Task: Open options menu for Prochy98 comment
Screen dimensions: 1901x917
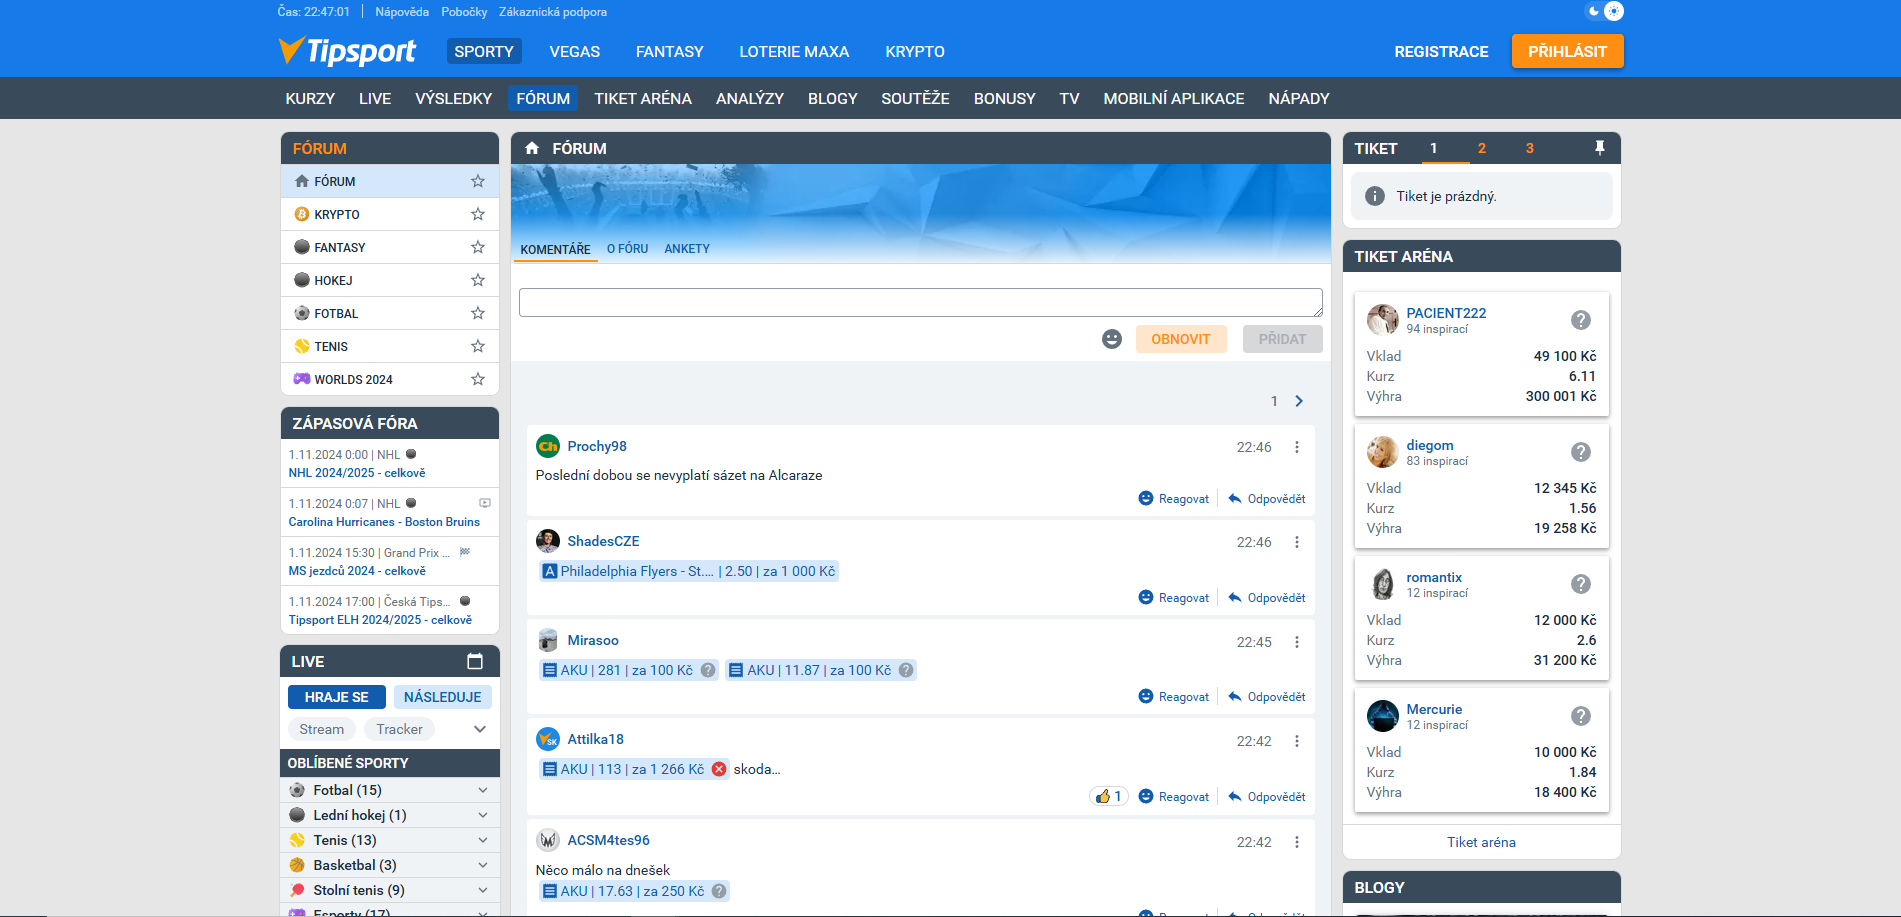Action: 1297,447
